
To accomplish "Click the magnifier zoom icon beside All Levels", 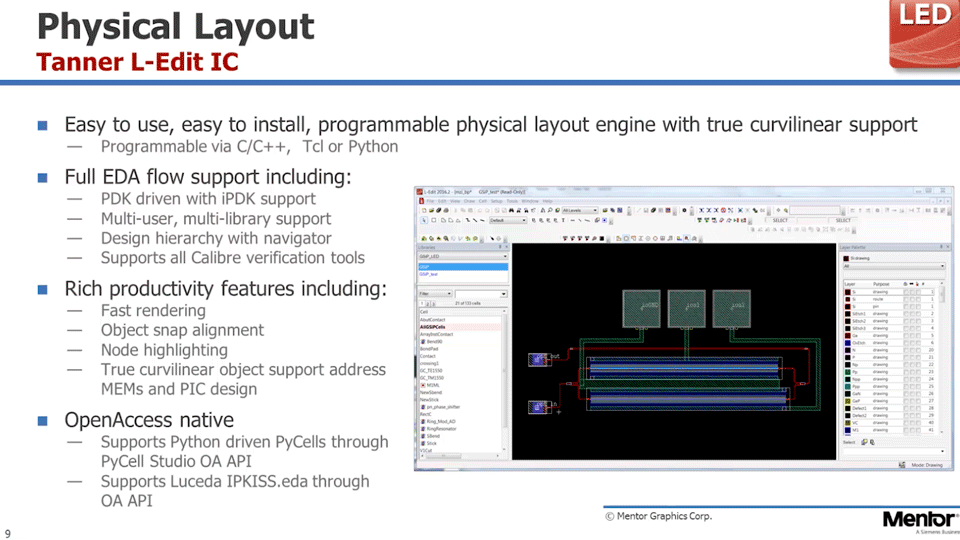I will [550, 210].
